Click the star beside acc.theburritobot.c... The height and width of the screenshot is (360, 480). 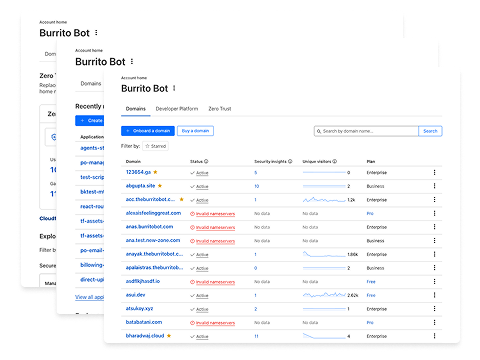(x=182, y=199)
